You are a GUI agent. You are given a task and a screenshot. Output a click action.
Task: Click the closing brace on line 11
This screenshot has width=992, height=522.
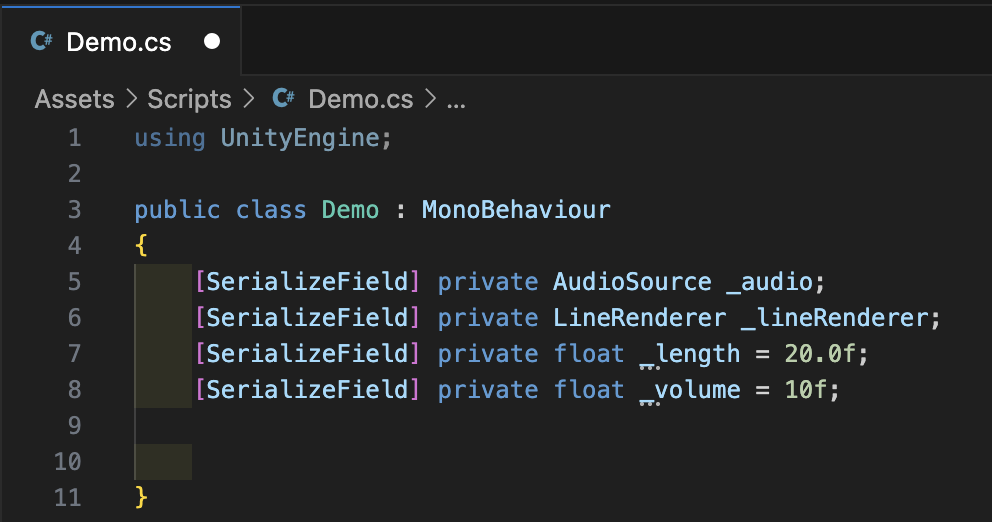coord(141,498)
